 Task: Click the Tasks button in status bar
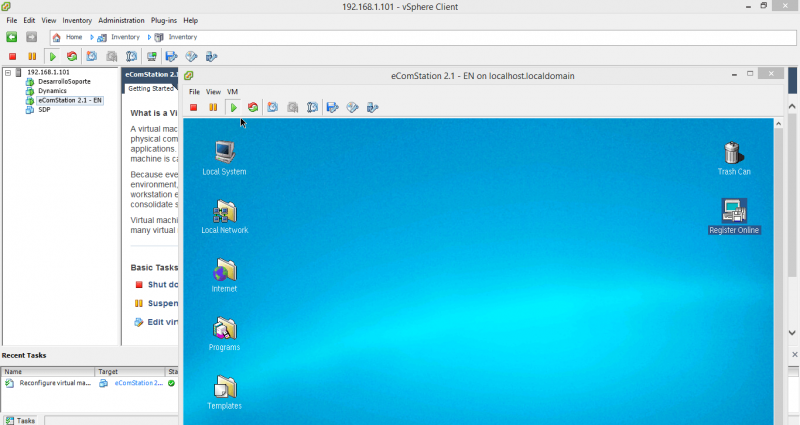21,420
